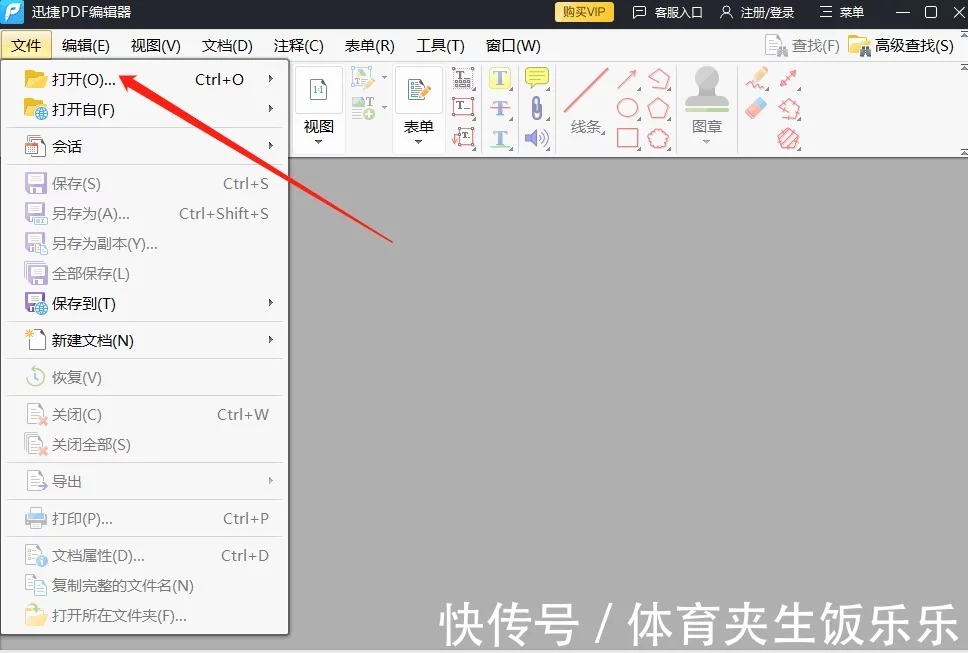Select the eraser tool

pos(756,109)
